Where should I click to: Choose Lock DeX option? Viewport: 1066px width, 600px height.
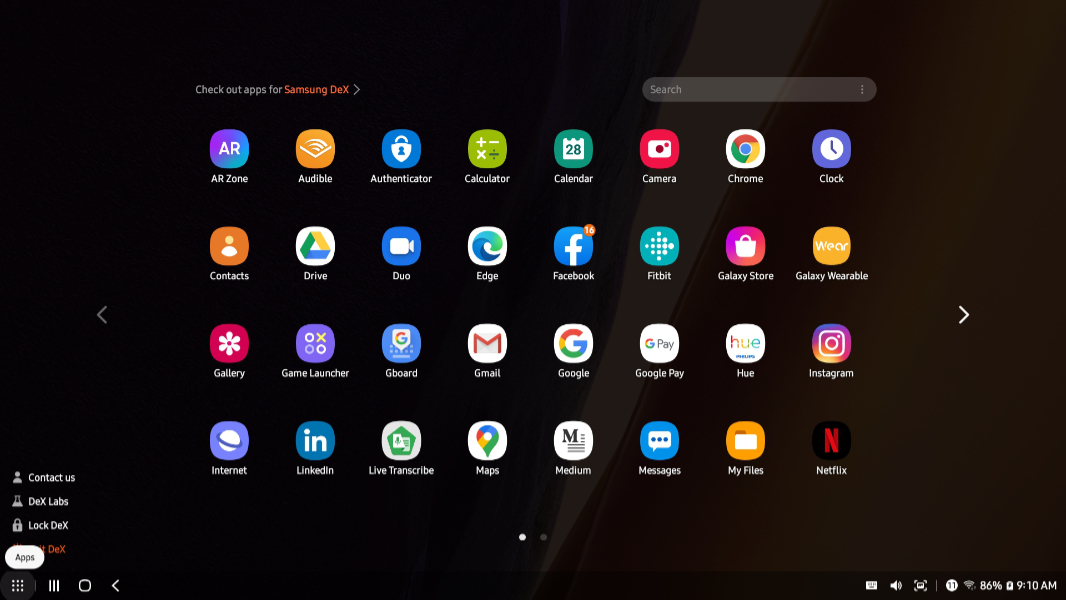coord(48,526)
